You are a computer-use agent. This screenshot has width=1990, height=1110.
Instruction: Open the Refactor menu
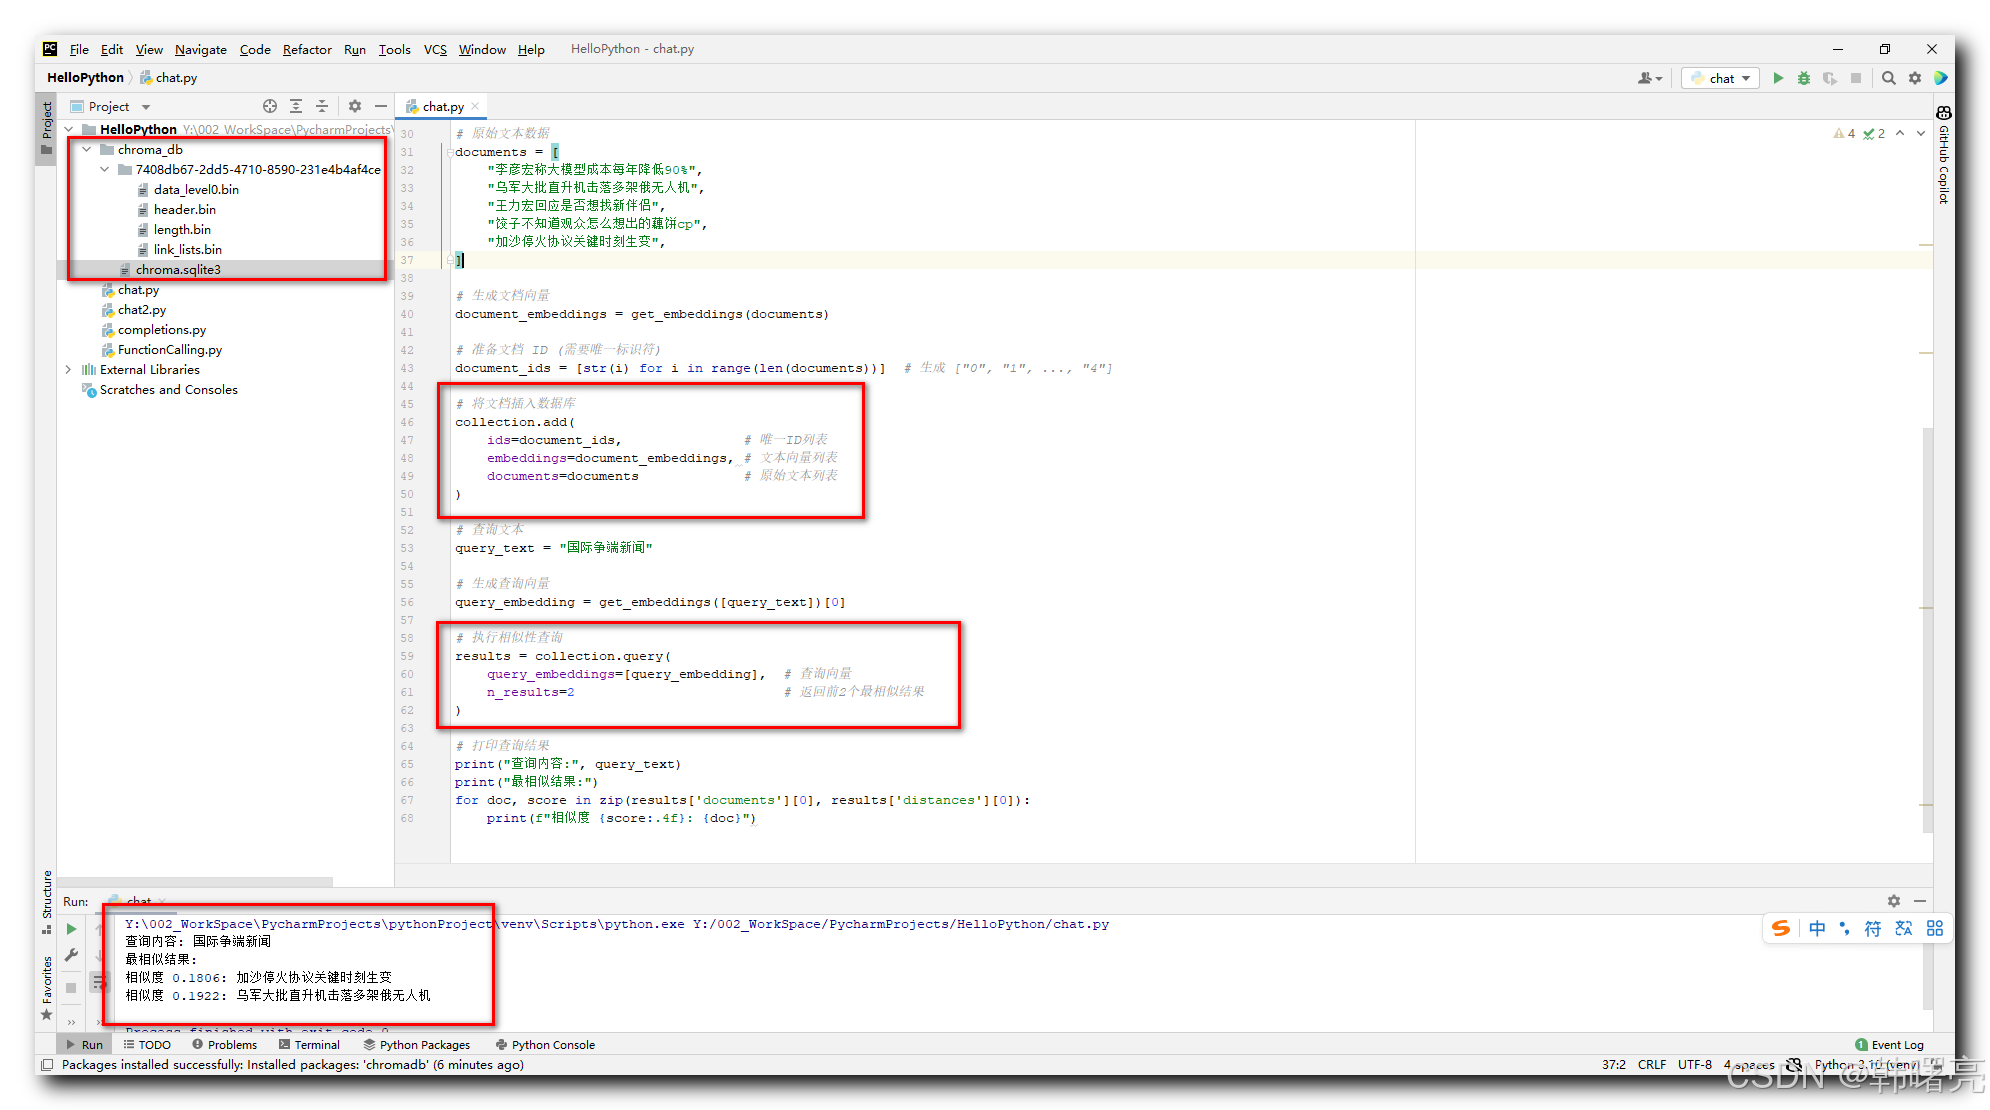pos(306,49)
